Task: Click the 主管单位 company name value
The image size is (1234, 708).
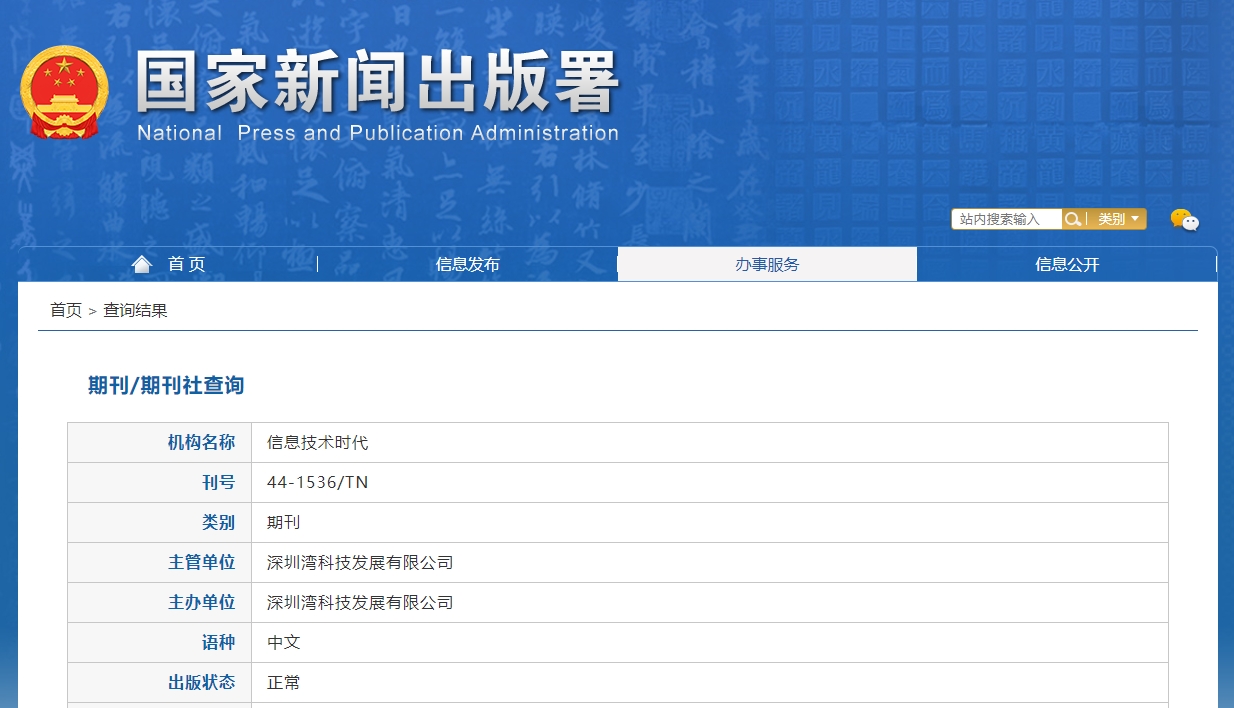Action: click(x=360, y=562)
